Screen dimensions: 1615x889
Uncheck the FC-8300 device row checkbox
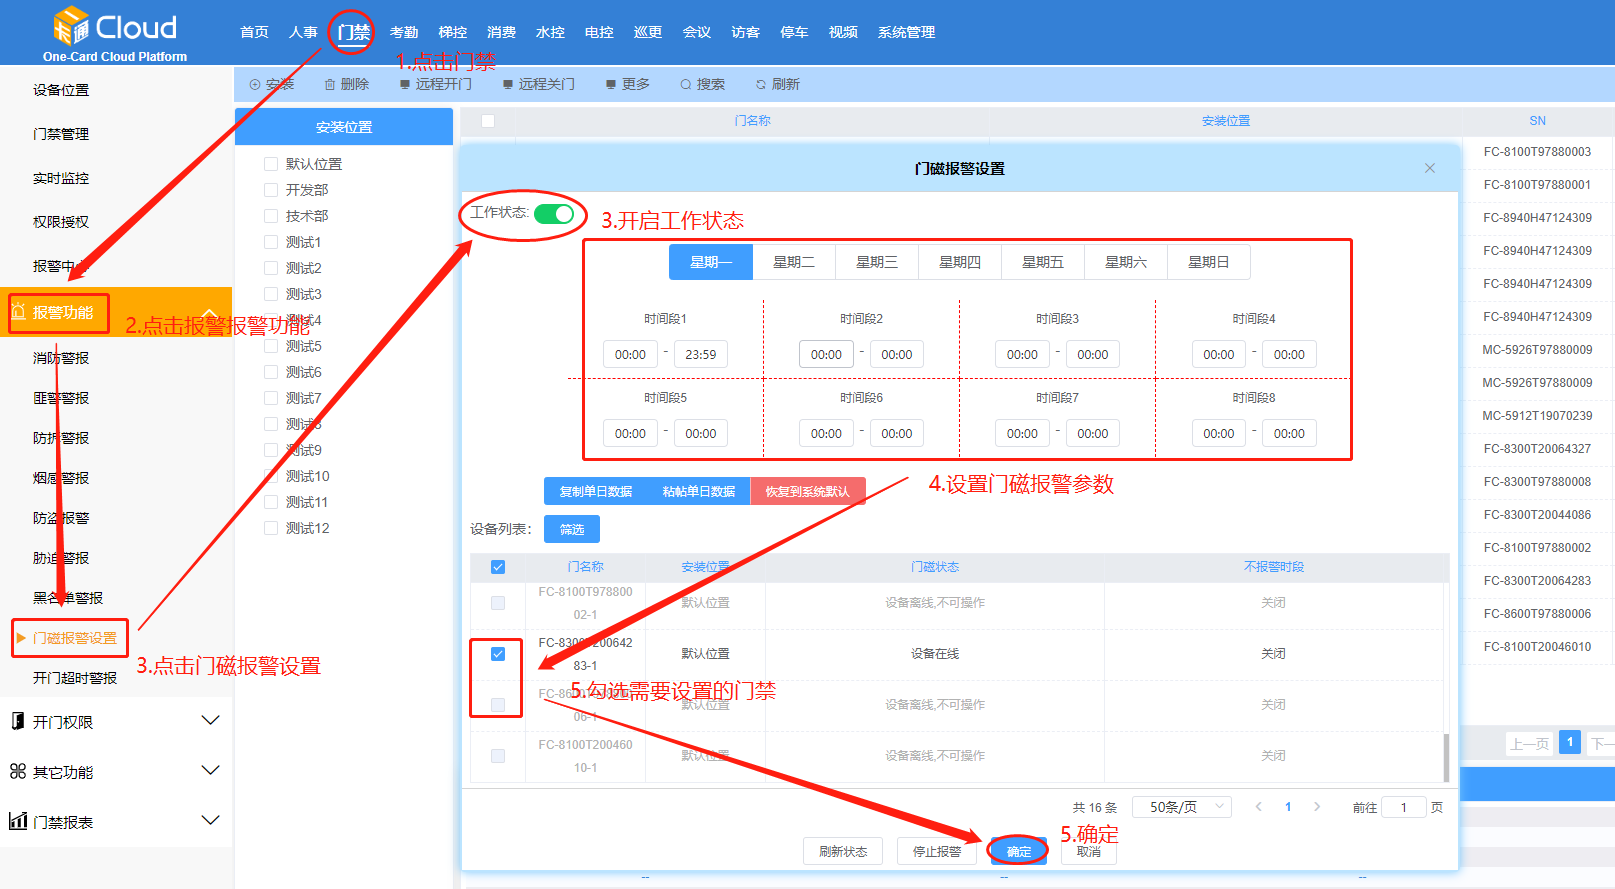point(498,654)
